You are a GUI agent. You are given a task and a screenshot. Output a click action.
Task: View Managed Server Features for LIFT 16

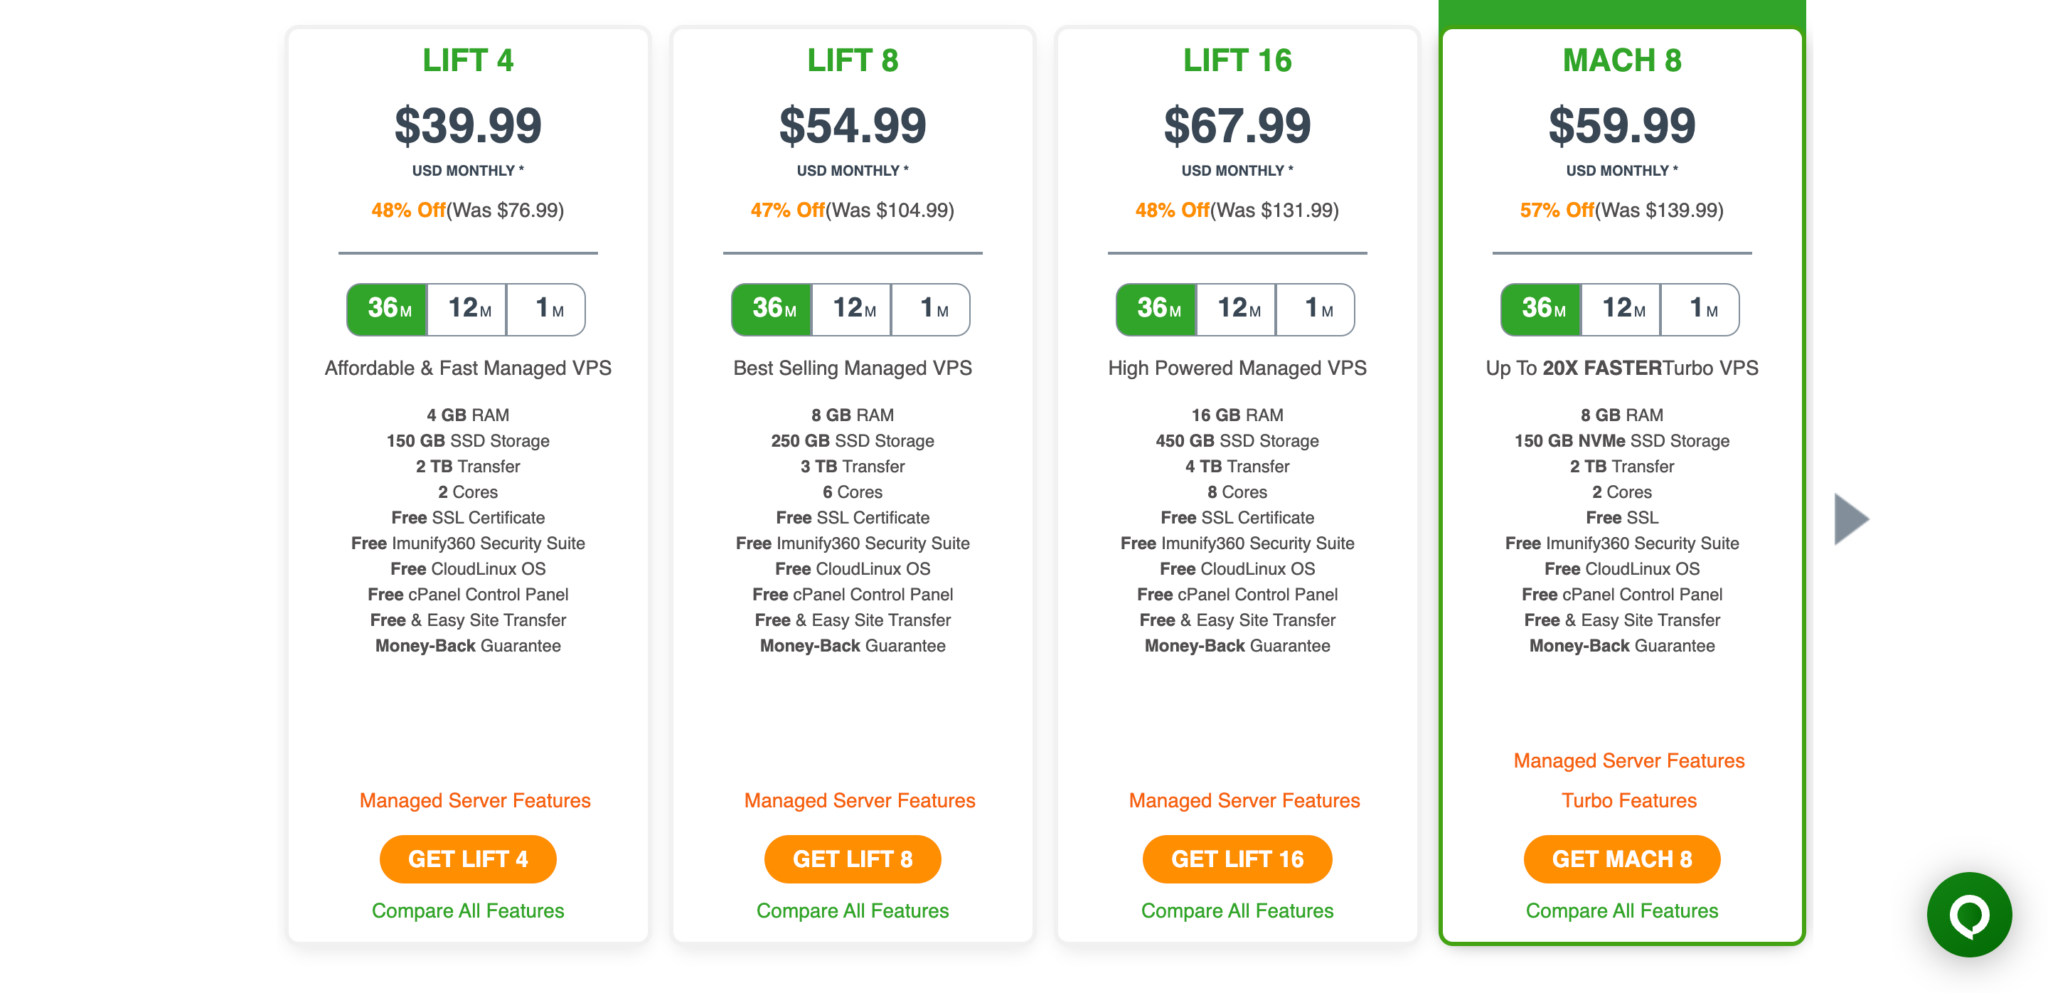click(x=1244, y=800)
